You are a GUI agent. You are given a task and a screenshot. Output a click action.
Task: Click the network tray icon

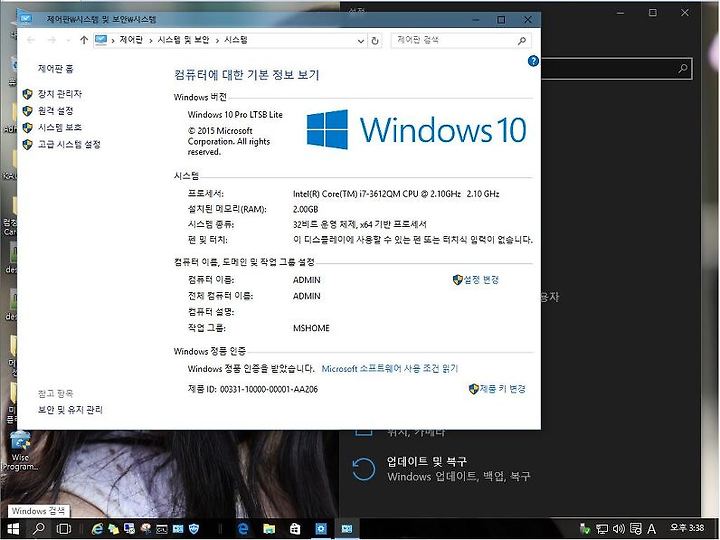pyautogui.click(x=602, y=529)
